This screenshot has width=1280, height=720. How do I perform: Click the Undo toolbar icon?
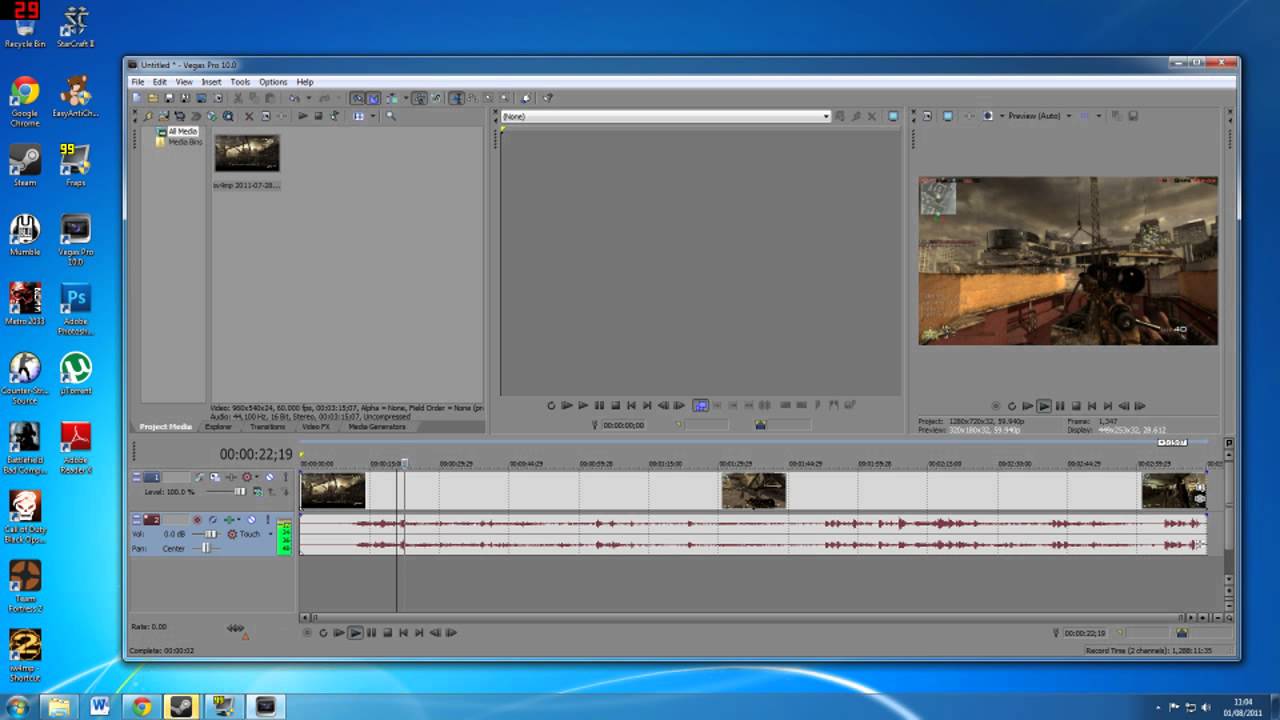coord(294,98)
